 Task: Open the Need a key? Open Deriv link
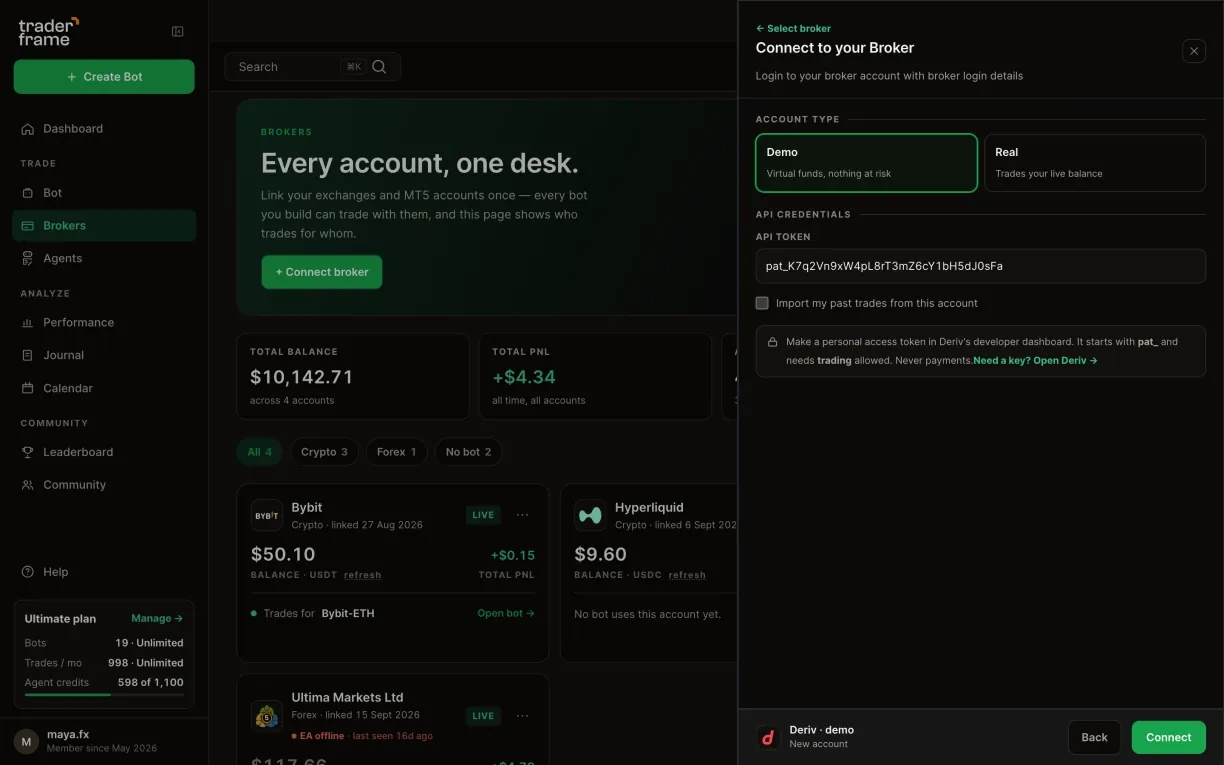tap(1035, 361)
